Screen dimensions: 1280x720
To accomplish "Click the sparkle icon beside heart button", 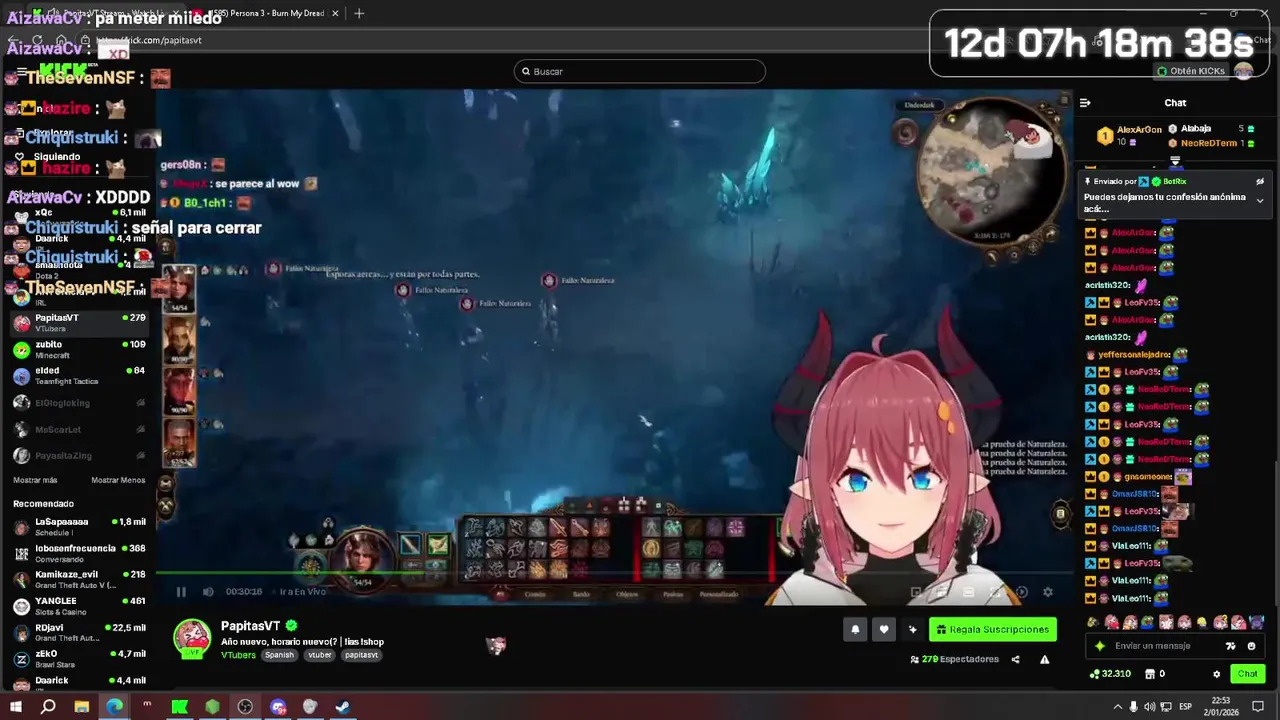I will 912,630.
